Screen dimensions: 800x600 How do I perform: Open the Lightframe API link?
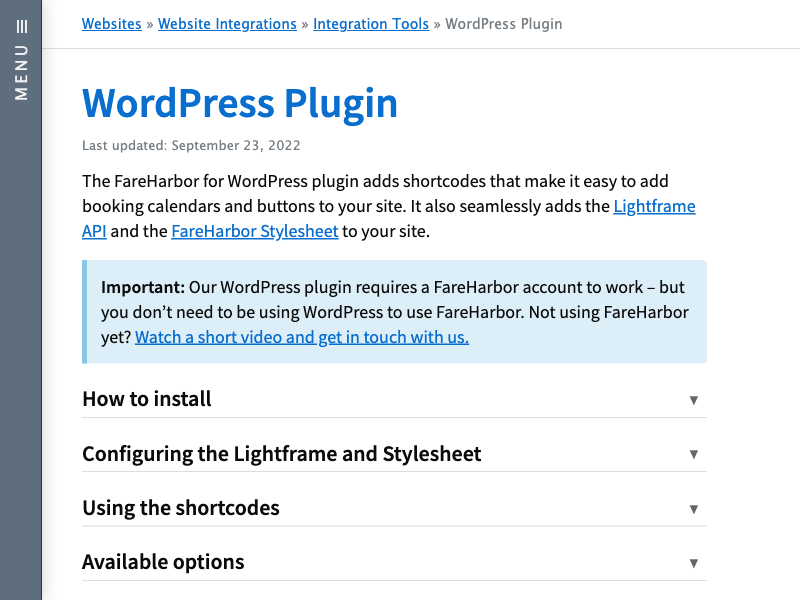pyautogui.click(x=654, y=206)
